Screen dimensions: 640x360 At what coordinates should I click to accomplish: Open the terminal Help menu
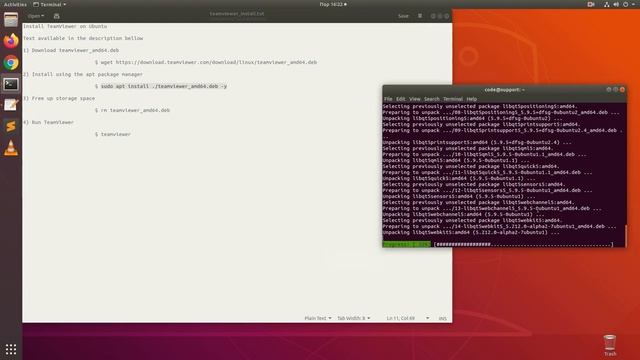click(471, 99)
